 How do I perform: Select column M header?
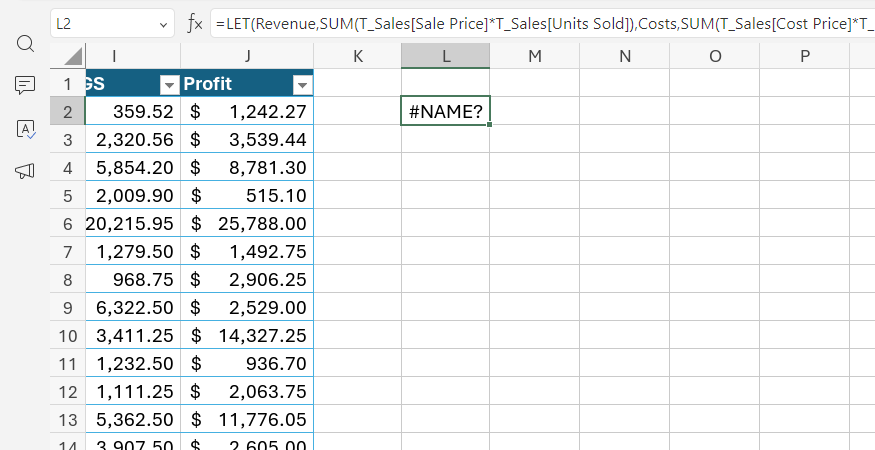click(x=535, y=56)
